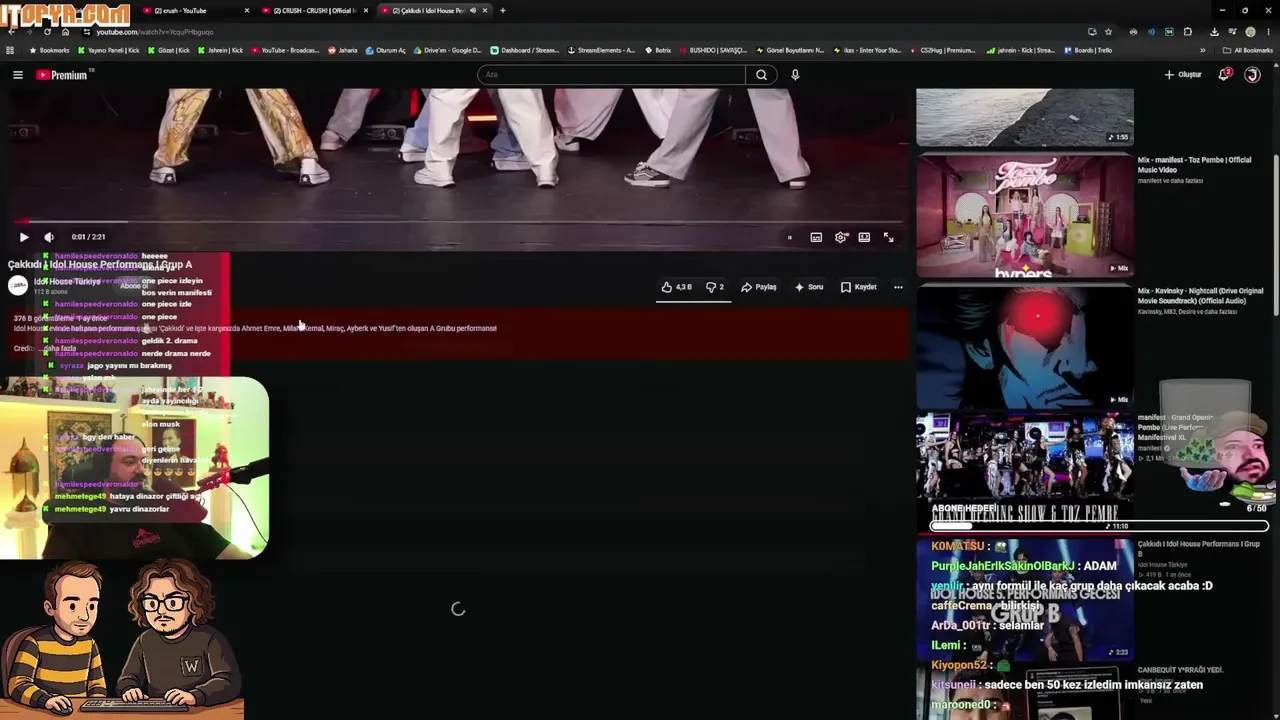The height and width of the screenshot is (720, 1280).
Task: Enter fullscreen on the video player
Action: point(888,237)
